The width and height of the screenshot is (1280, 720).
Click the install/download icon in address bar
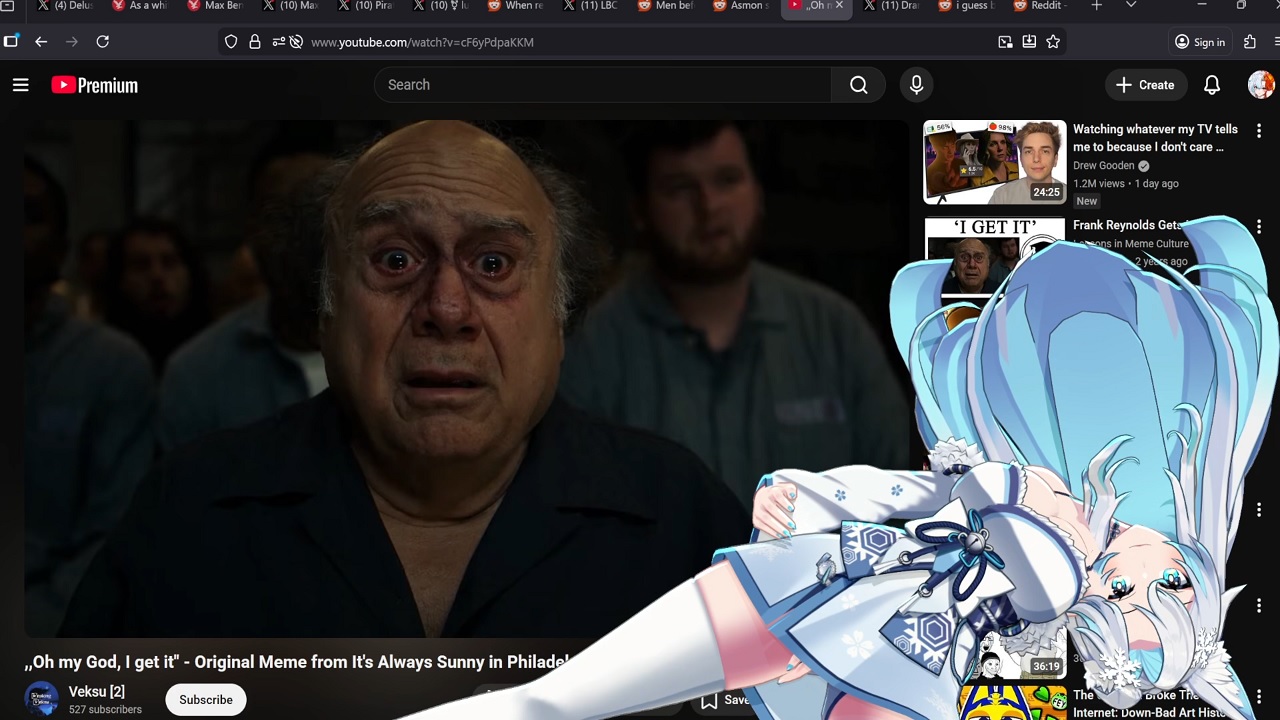click(x=1029, y=42)
